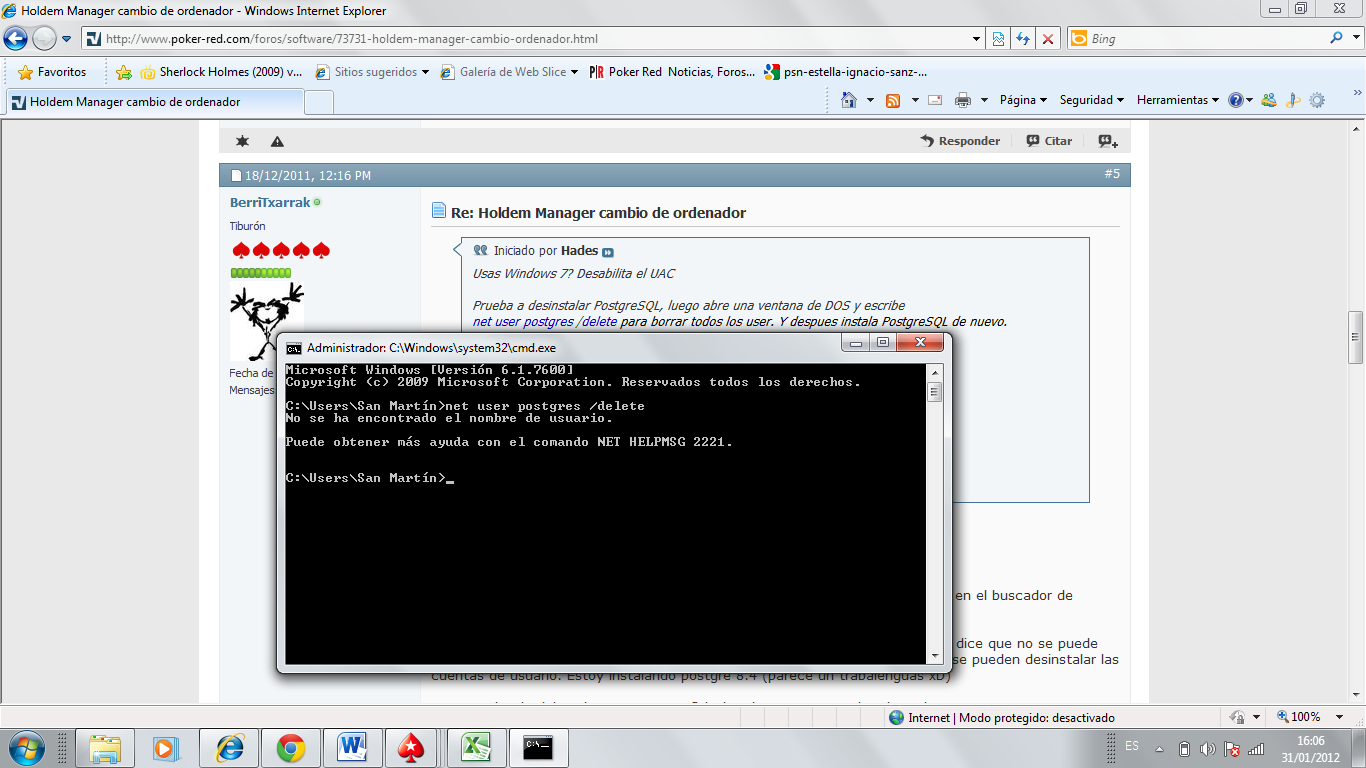Open Sherlock Holmes (2009) favorite link
Viewport: 1366px width, 768px height.
coord(220,72)
